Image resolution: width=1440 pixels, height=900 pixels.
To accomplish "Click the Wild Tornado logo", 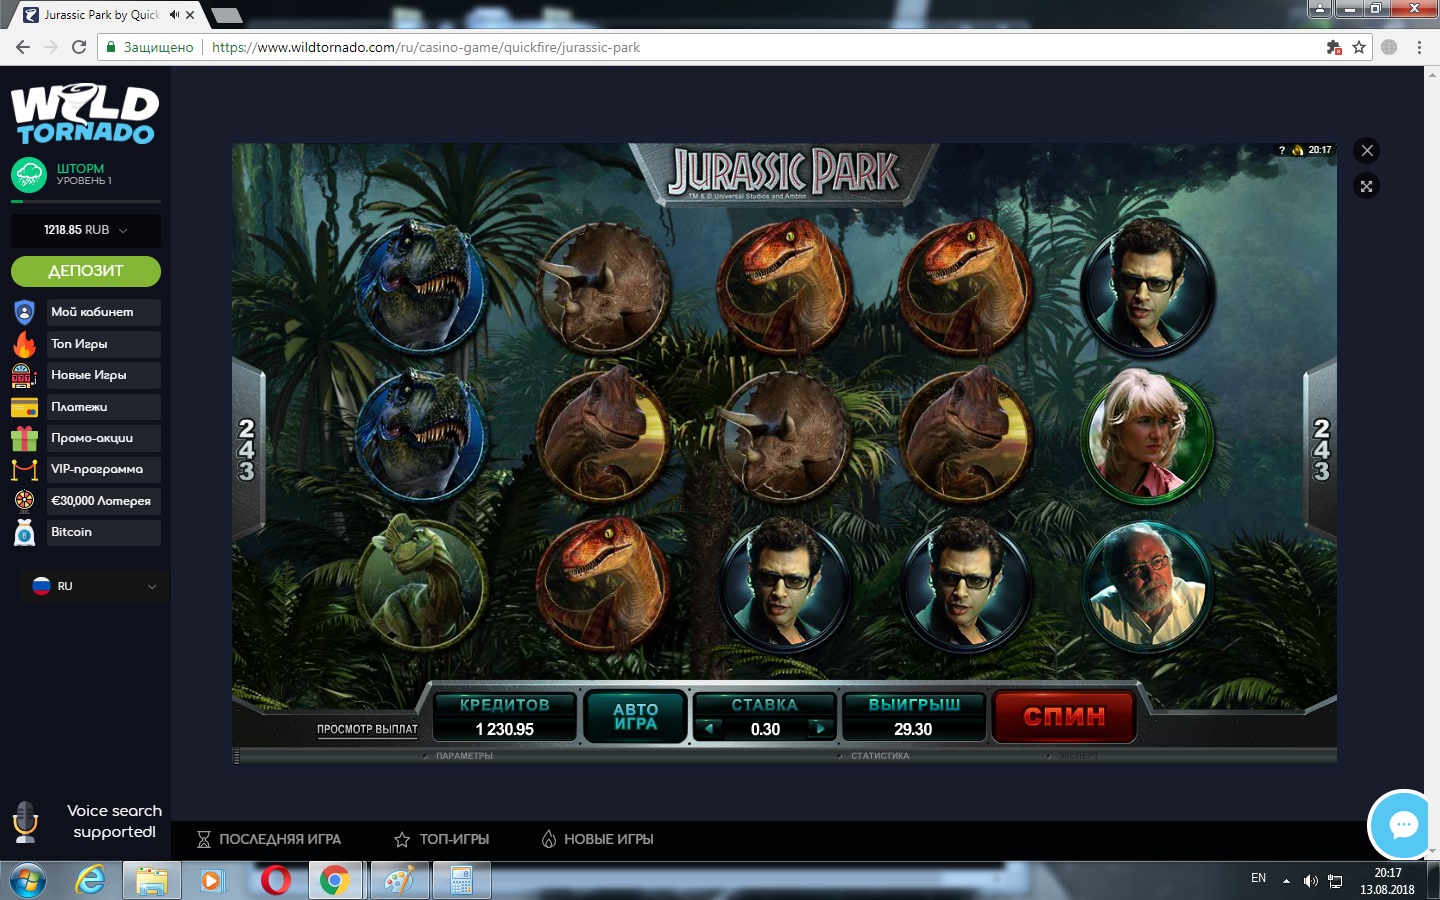I will 85,113.
